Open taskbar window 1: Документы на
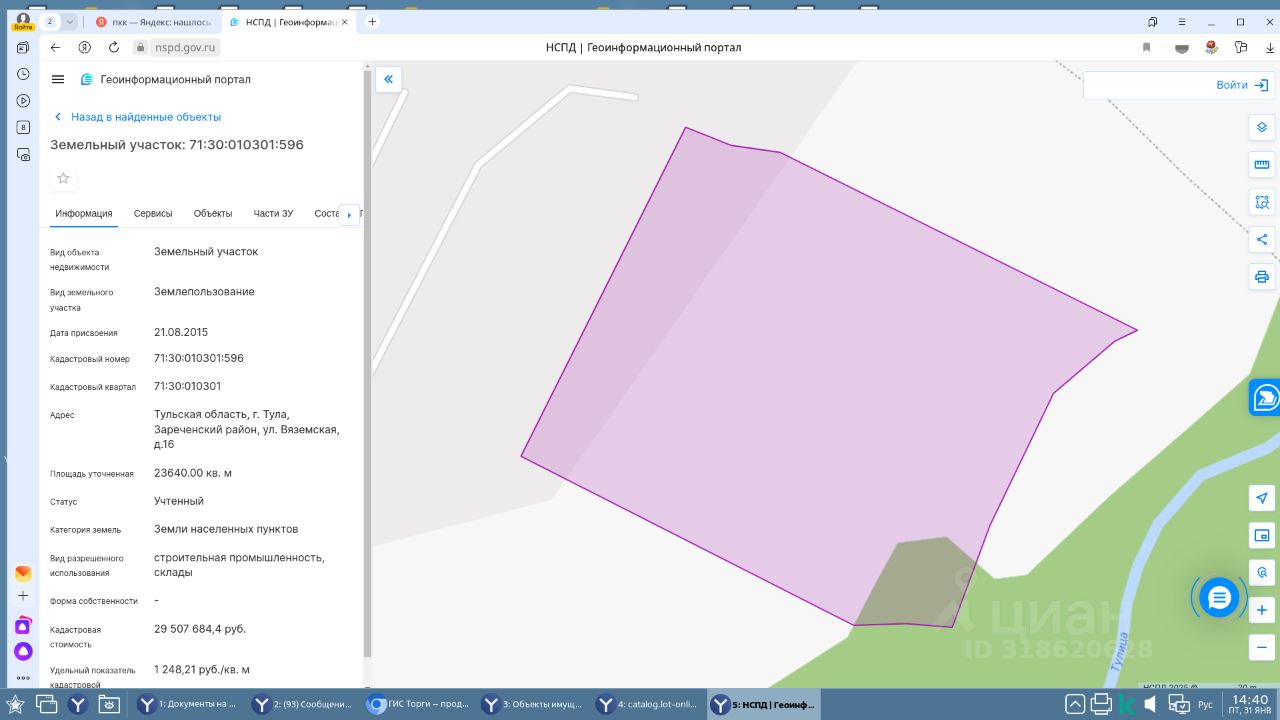 pyautogui.click(x=189, y=704)
